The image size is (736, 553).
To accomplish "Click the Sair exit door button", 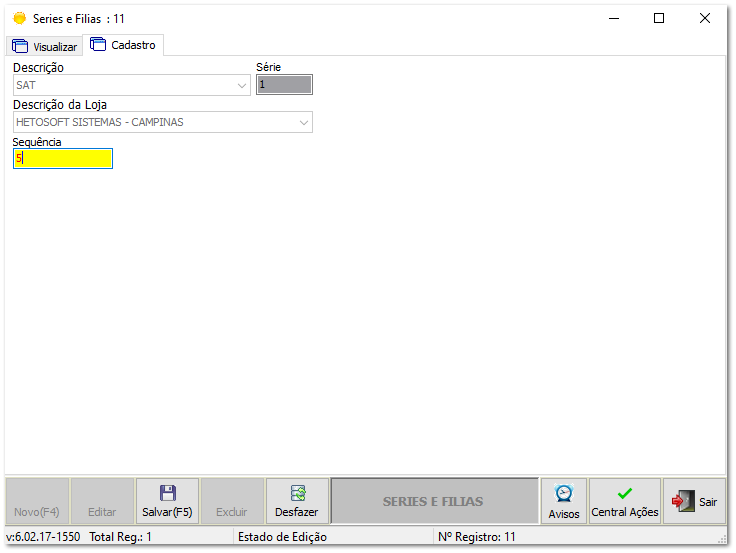I will 694,501.
